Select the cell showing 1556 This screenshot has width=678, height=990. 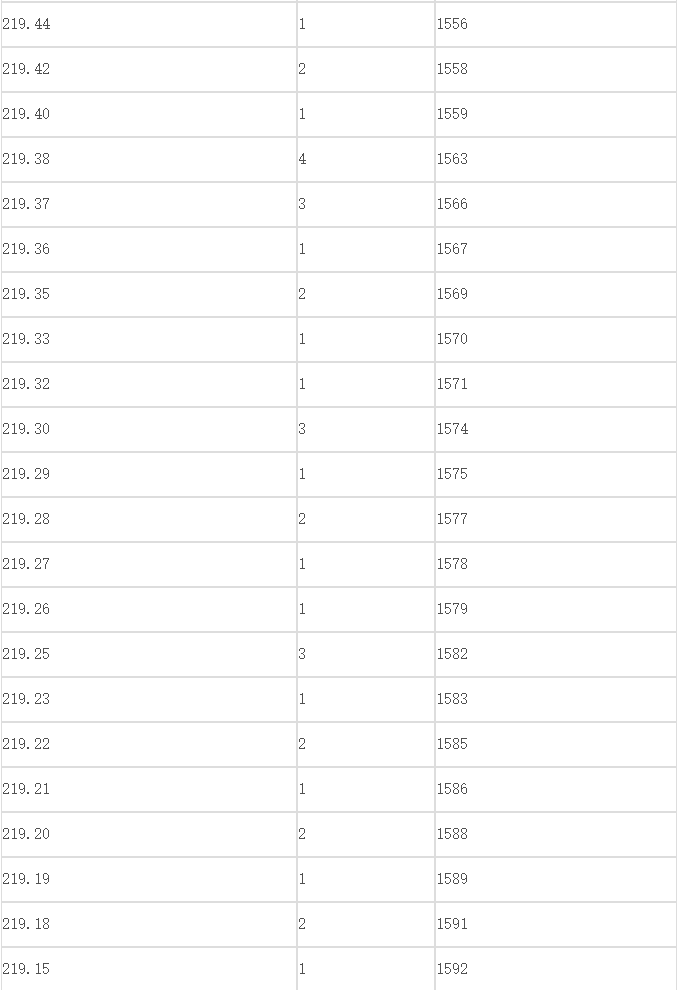click(x=556, y=24)
